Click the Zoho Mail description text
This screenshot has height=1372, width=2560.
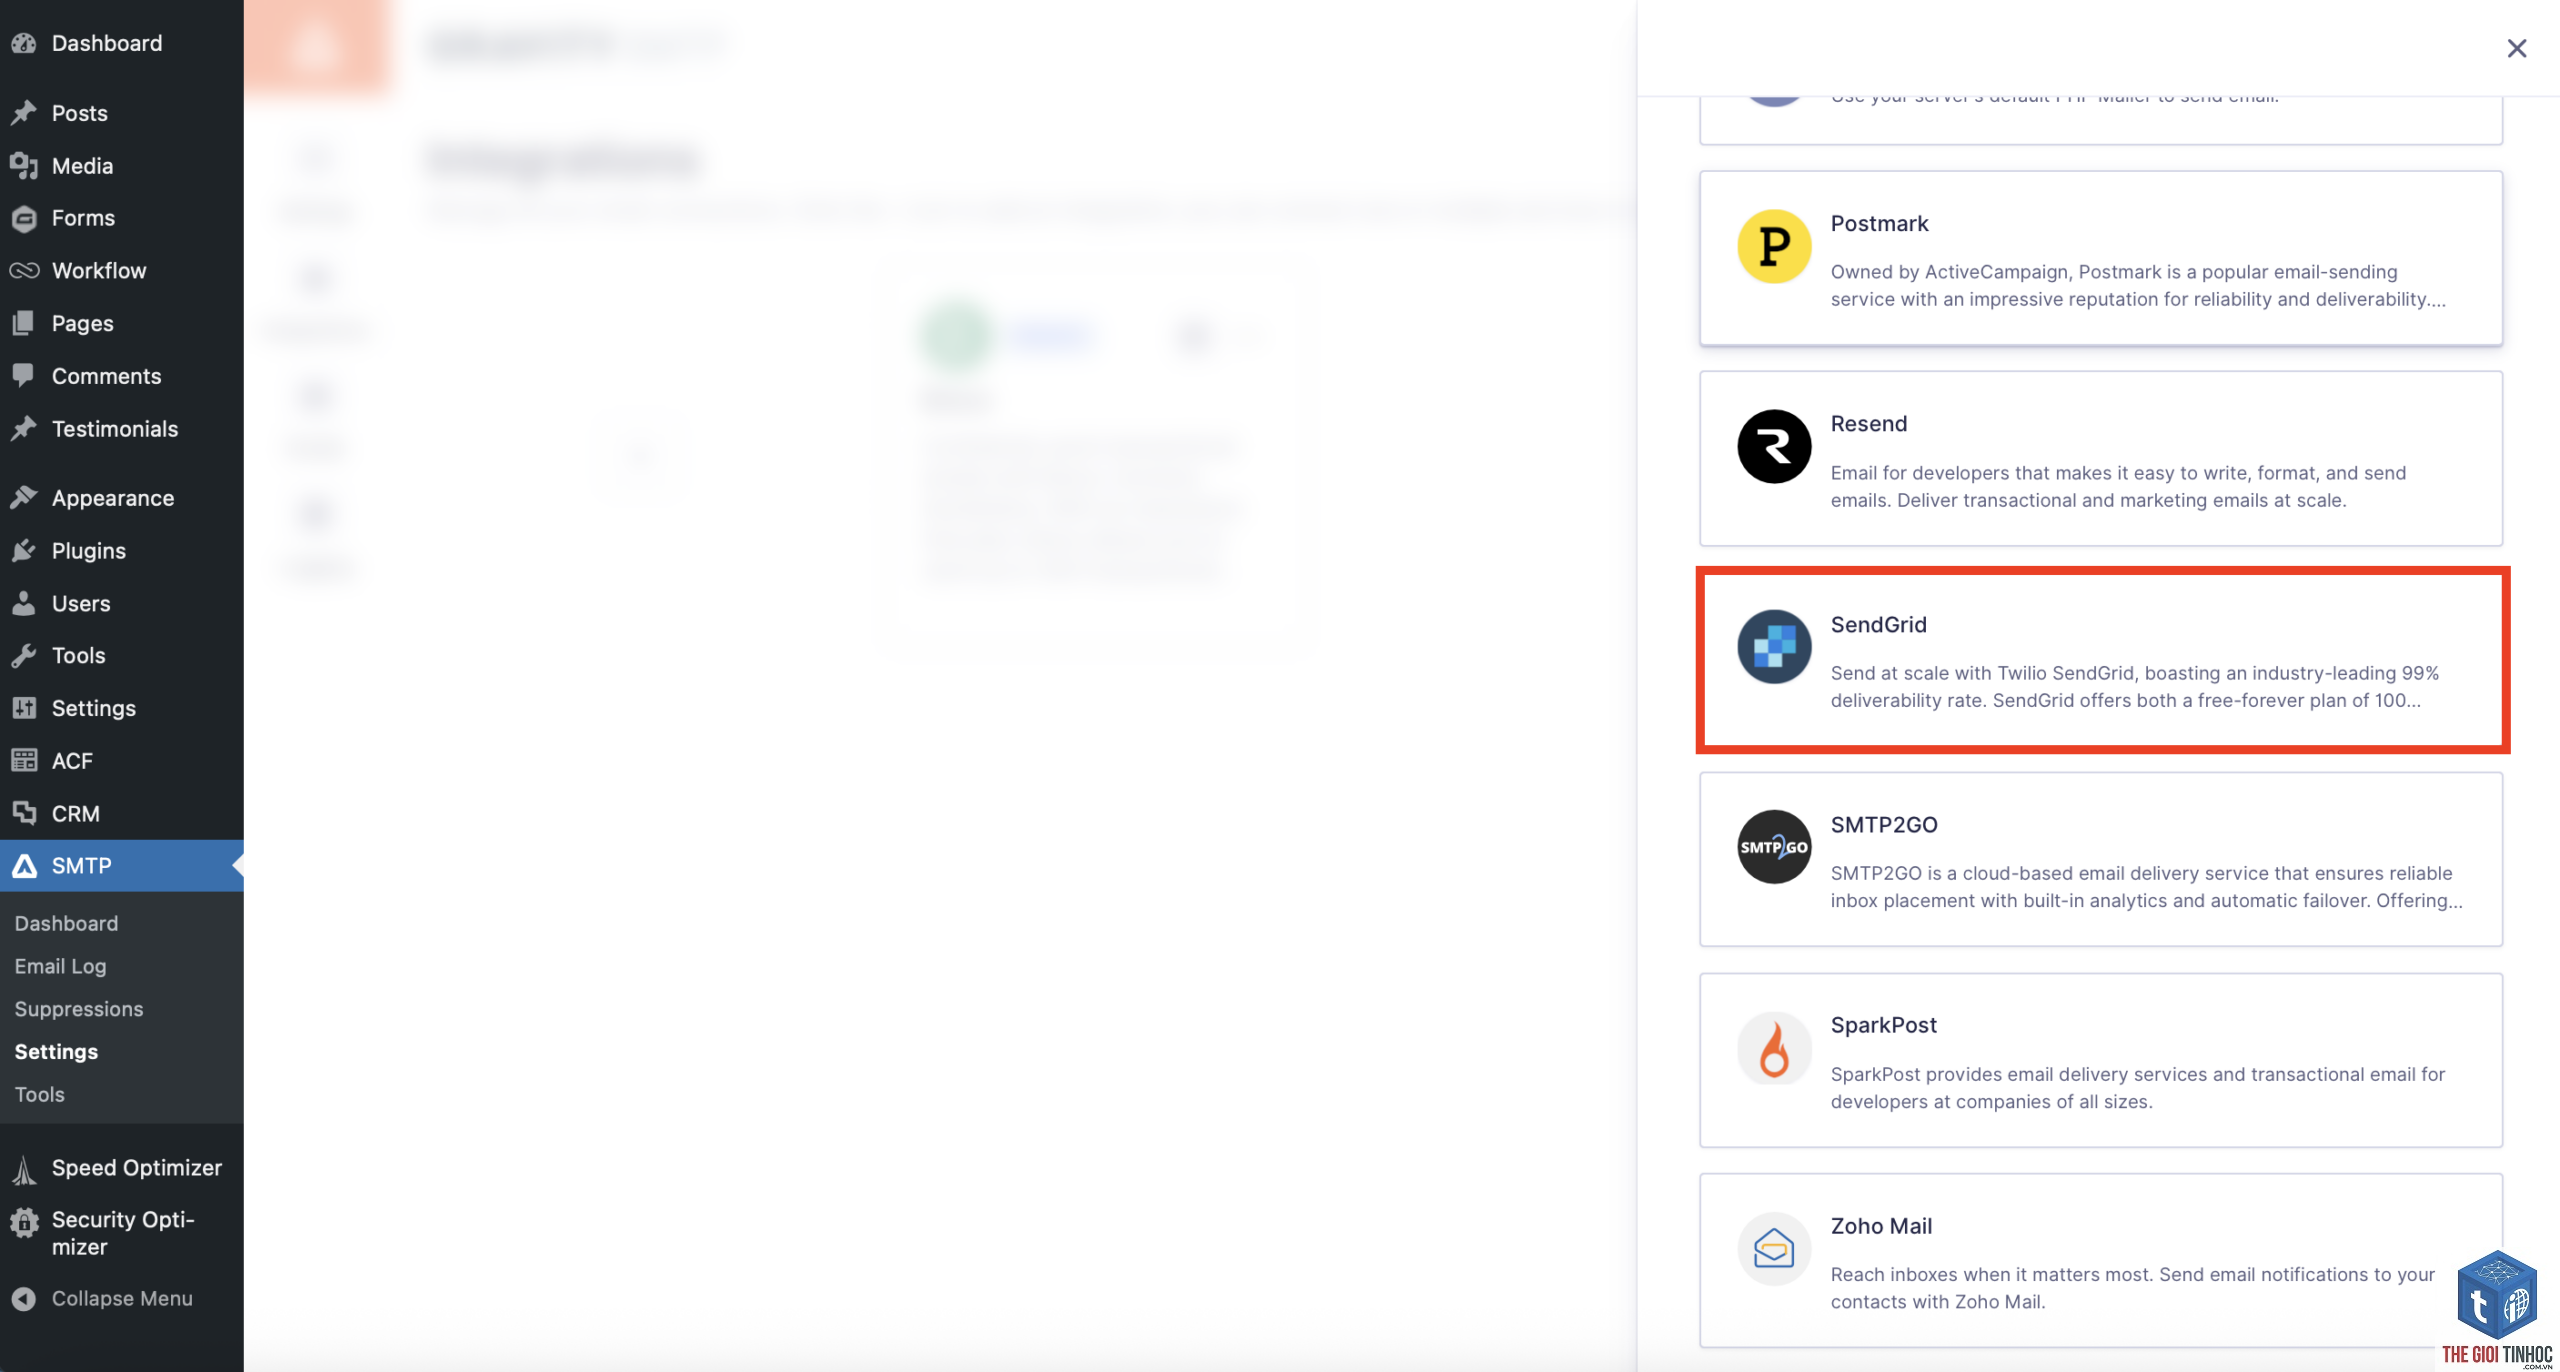(2133, 1288)
